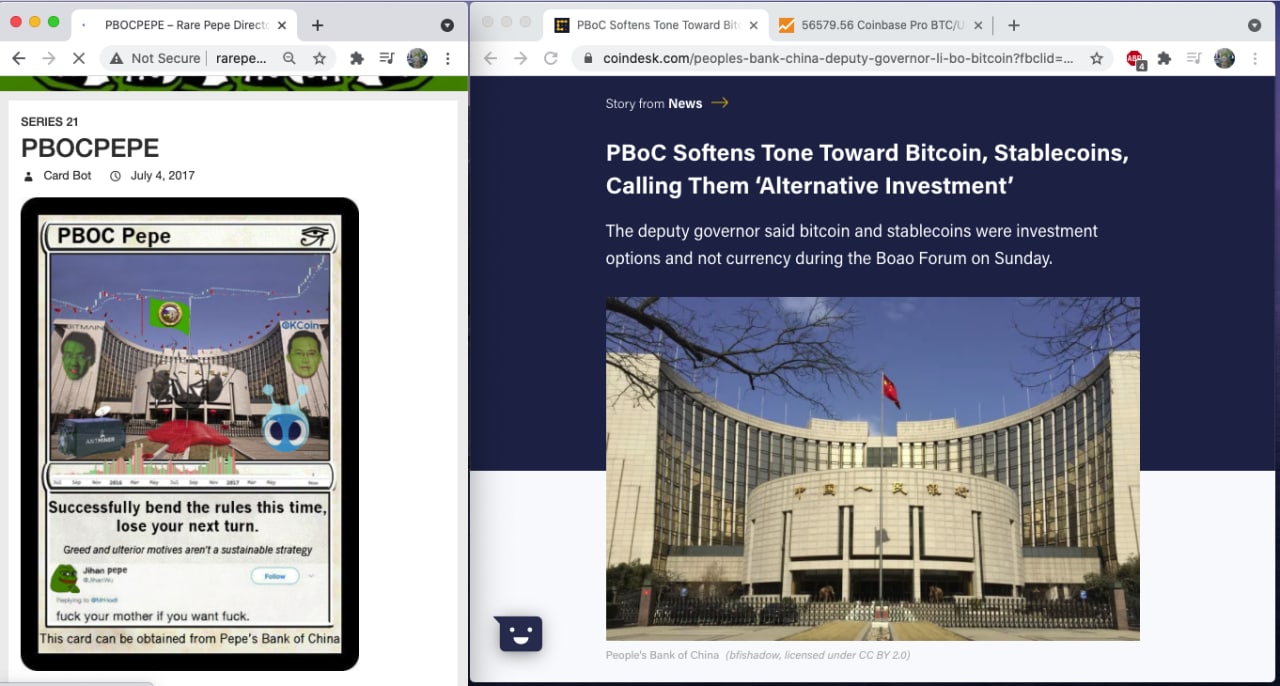
Task: Select the PBoC Softens Tone Toward Bitcoin tab
Action: point(657,25)
